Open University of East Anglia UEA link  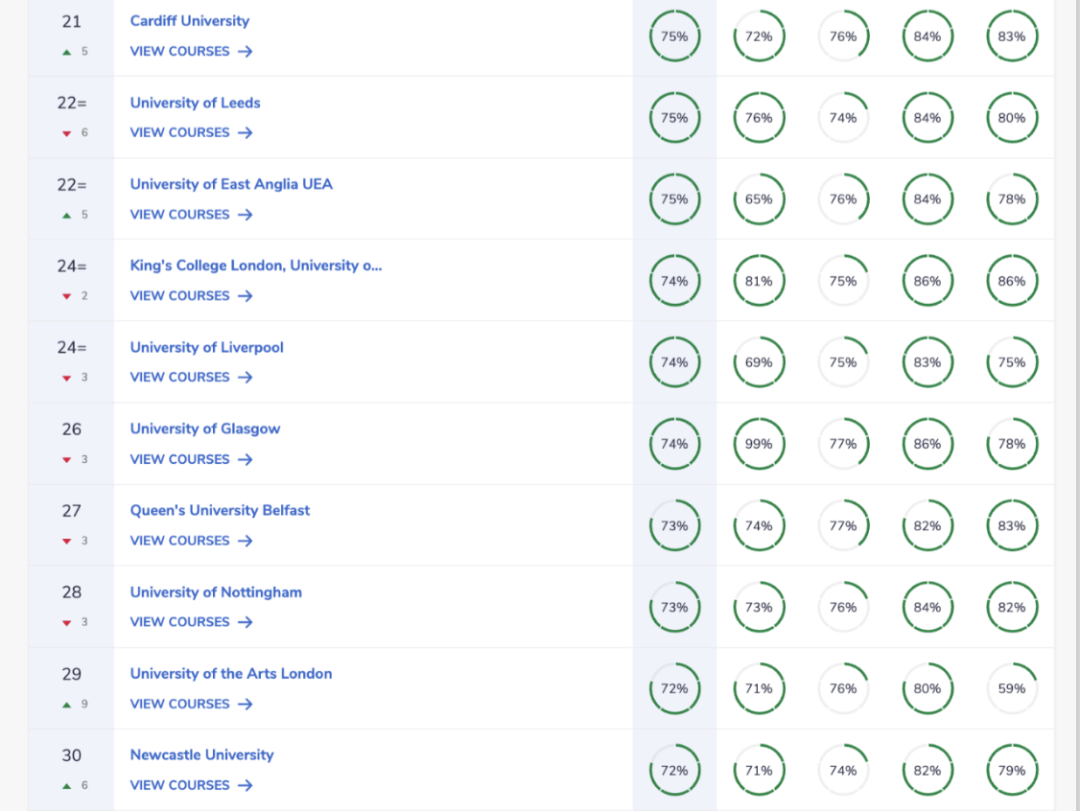(231, 184)
